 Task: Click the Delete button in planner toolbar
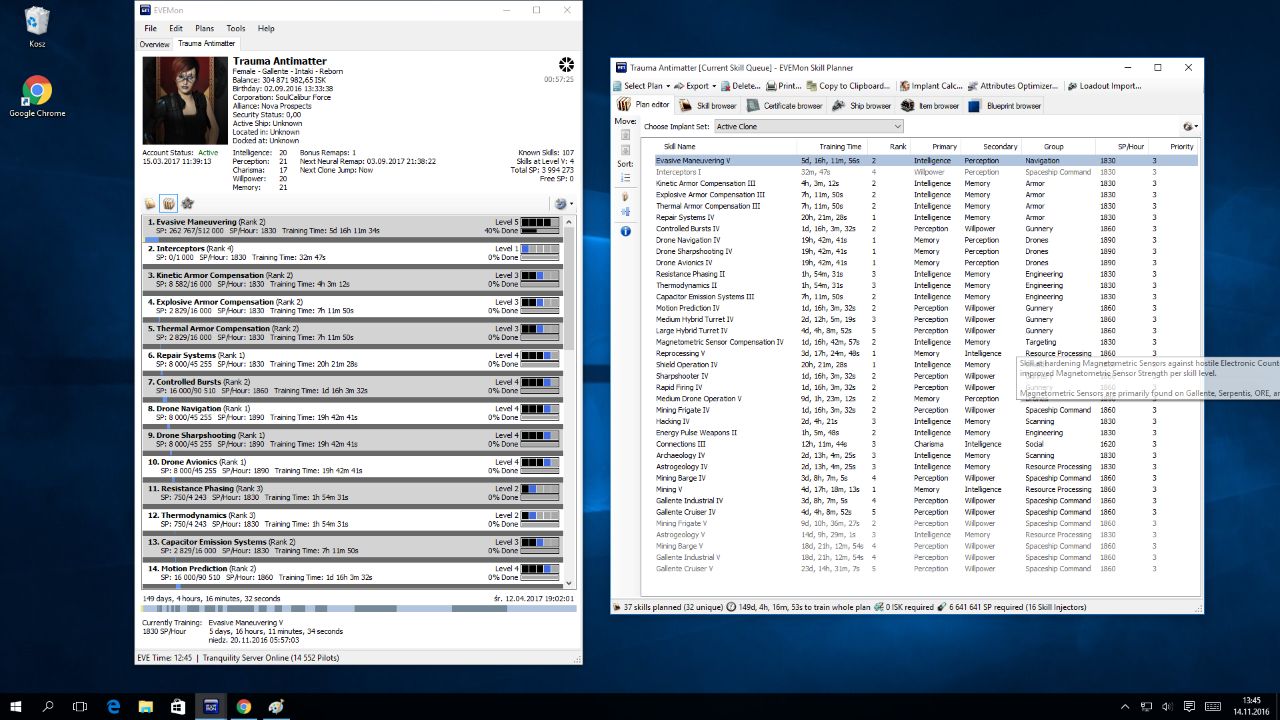(x=740, y=86)
